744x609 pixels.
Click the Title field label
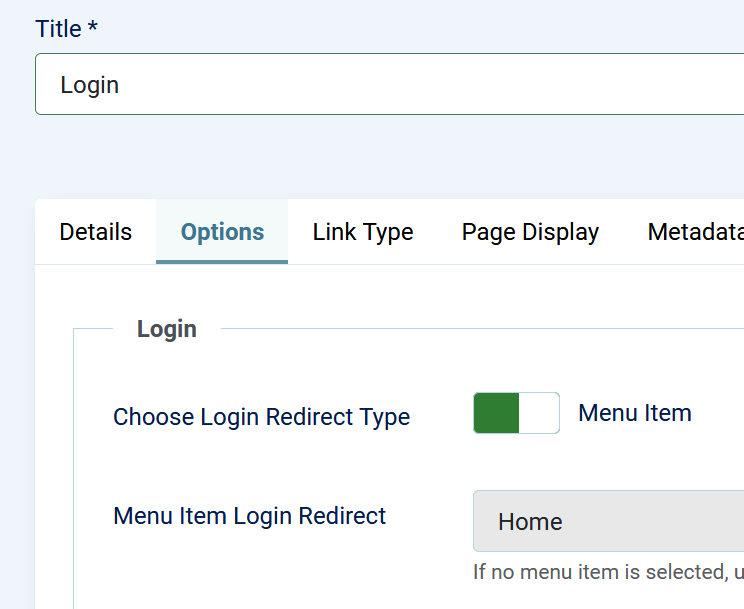coord(58,29)
